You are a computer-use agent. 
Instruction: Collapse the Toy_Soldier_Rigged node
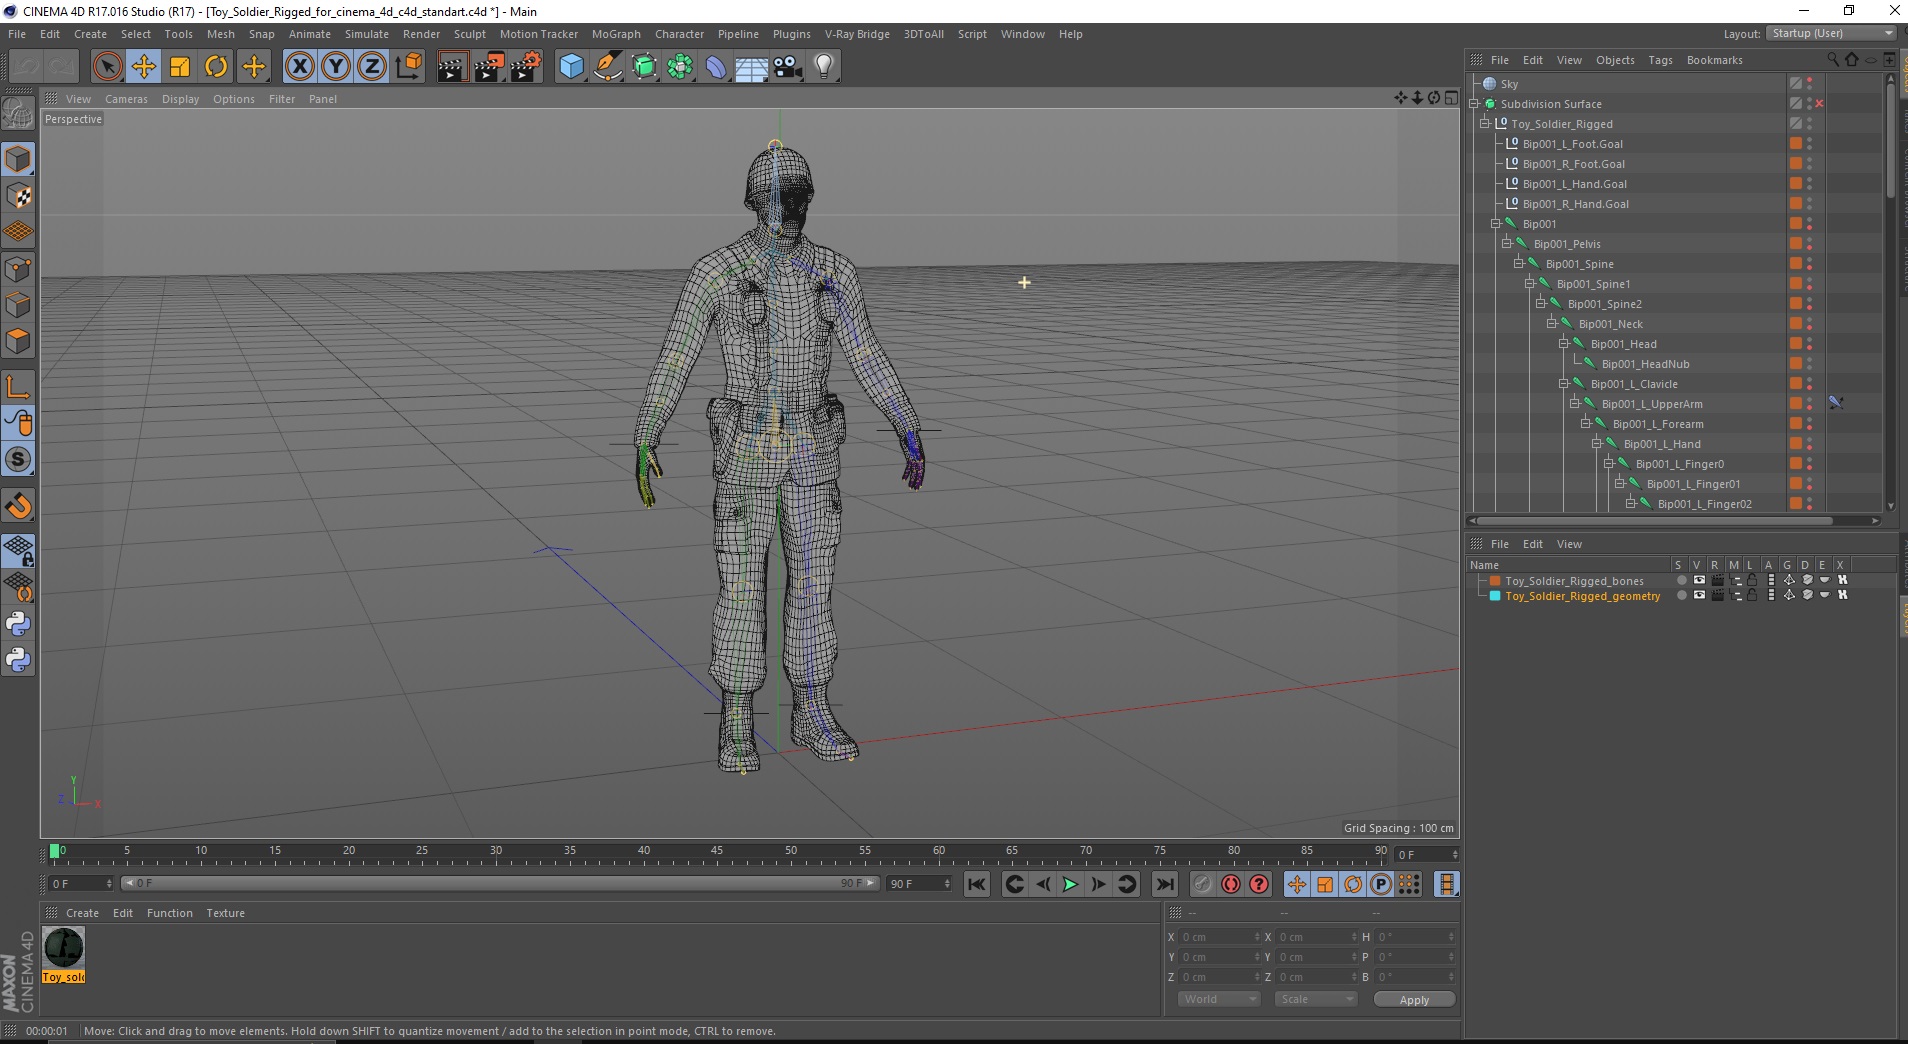(x=1485, y=124)
